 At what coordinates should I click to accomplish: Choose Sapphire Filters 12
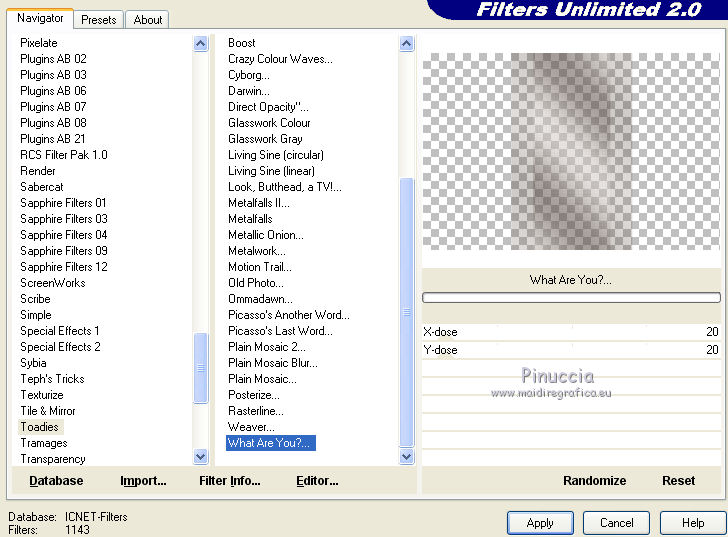(x=64, y=267)
